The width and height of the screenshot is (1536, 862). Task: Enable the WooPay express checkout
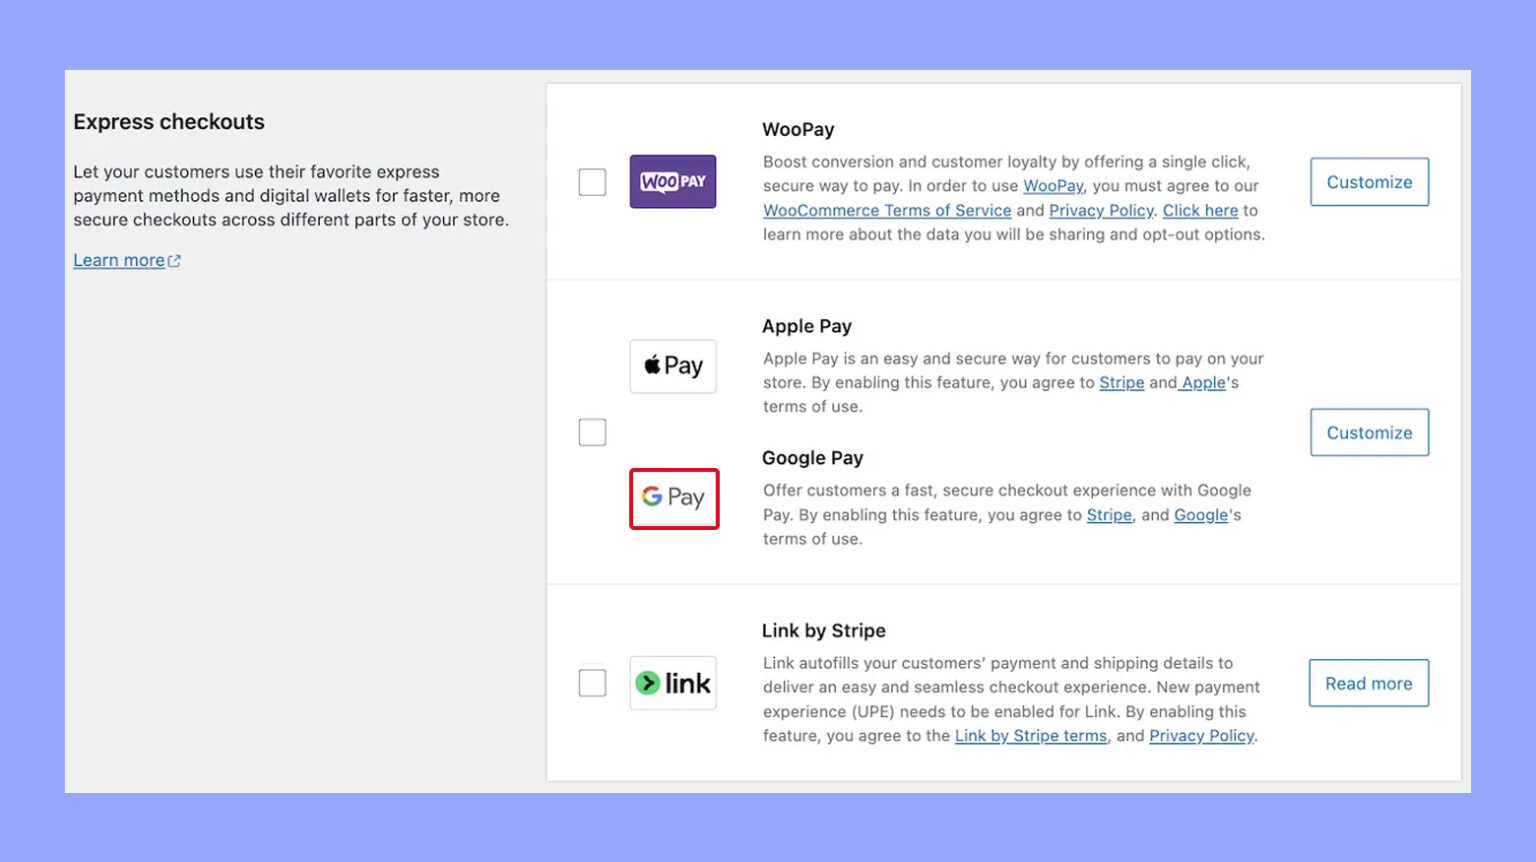pyautogui.click(x=591, y=182)
